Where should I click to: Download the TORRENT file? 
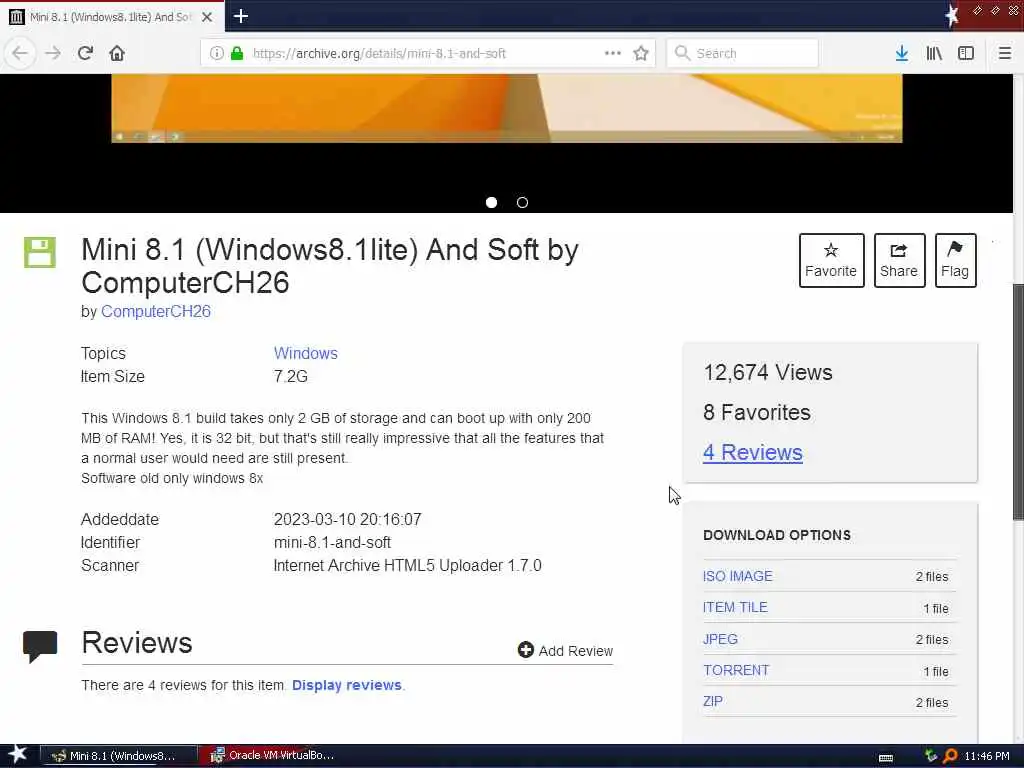736,670
